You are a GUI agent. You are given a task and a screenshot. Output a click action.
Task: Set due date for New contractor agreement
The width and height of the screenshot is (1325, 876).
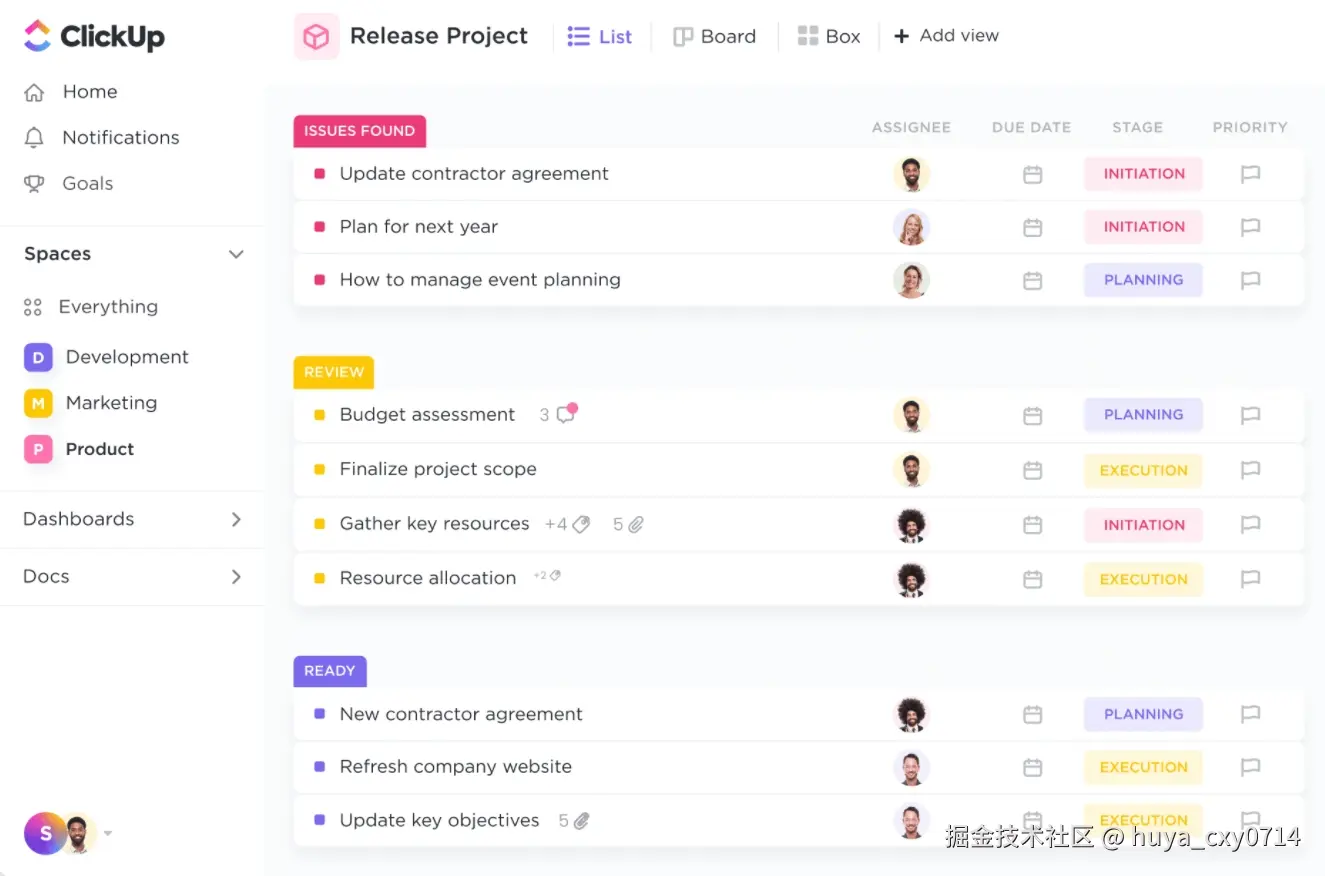pyautogui.click(x=1032, y=714)
